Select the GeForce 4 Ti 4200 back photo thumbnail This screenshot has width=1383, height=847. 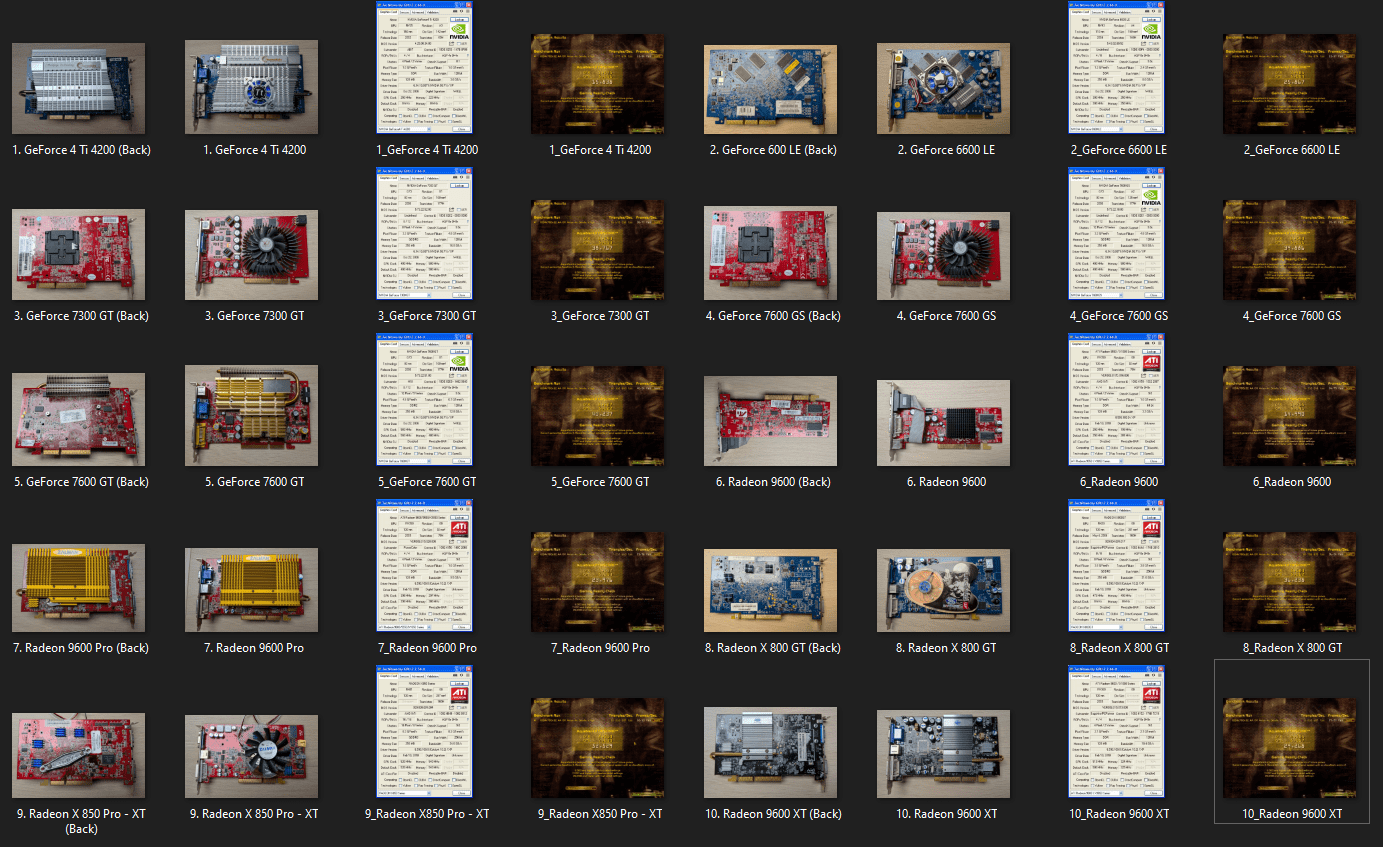tap(78, 87)
